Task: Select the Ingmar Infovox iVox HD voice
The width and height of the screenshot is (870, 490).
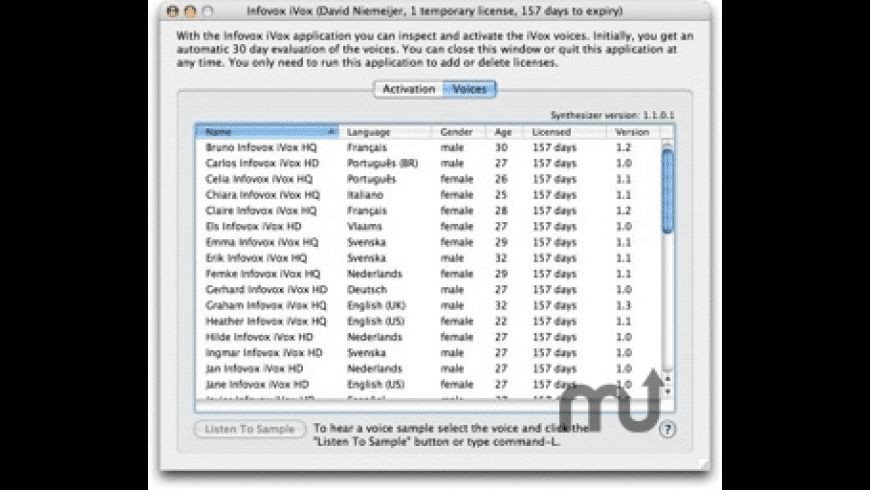Action: point(428,353)
